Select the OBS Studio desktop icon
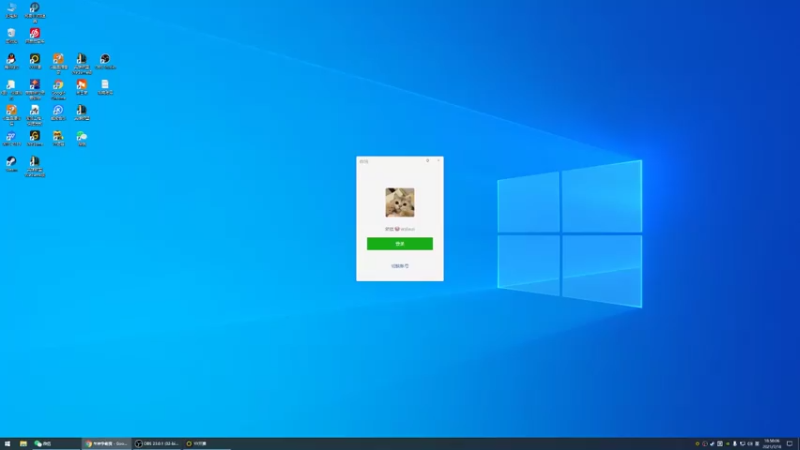The image size is (800, 450). click(105, 61)
